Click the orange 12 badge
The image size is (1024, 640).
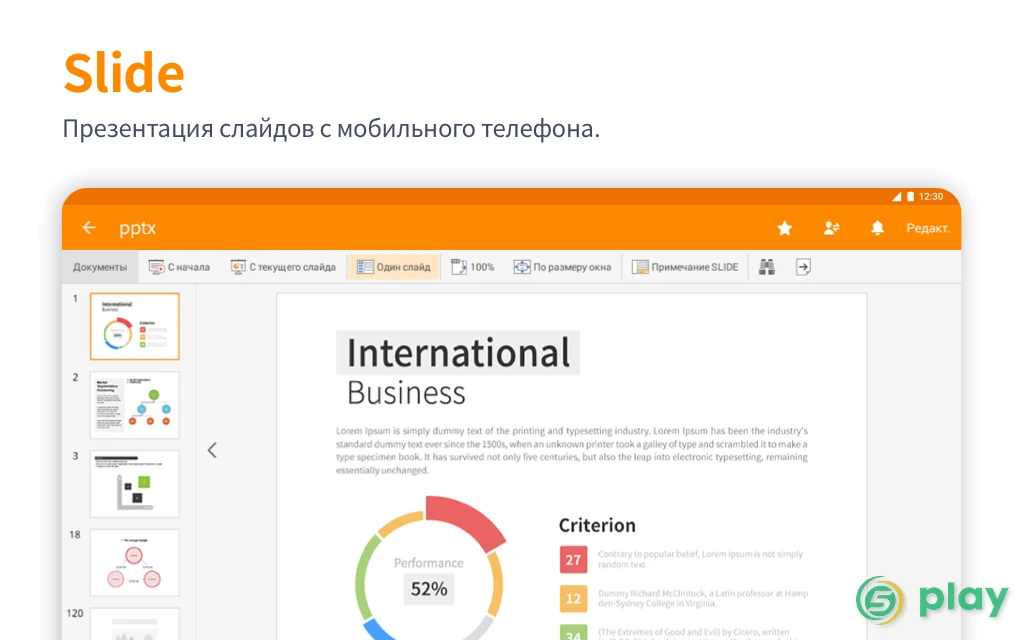573,598
